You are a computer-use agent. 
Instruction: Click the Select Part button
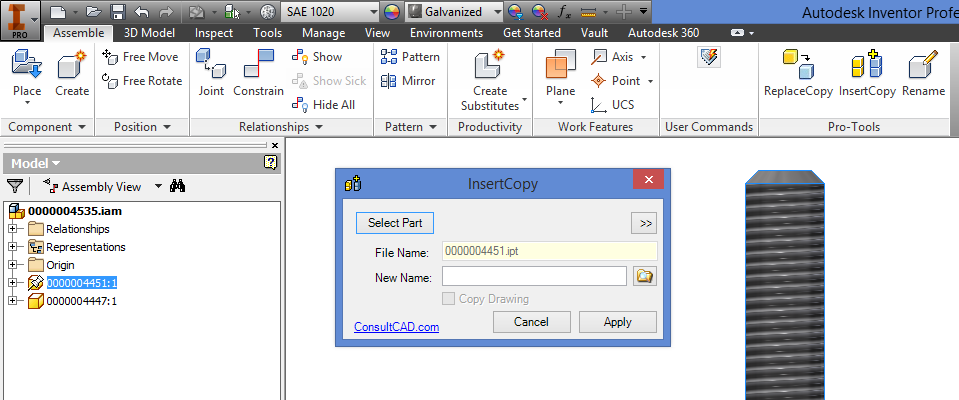[395, 223]
